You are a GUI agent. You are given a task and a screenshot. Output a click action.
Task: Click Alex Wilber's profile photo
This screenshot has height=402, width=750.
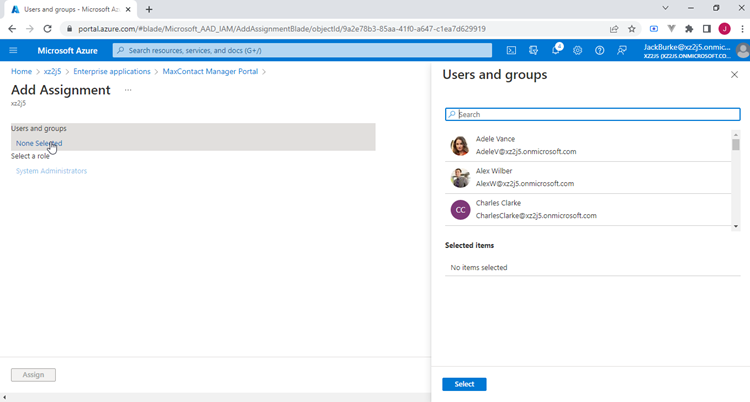(460, 178)
